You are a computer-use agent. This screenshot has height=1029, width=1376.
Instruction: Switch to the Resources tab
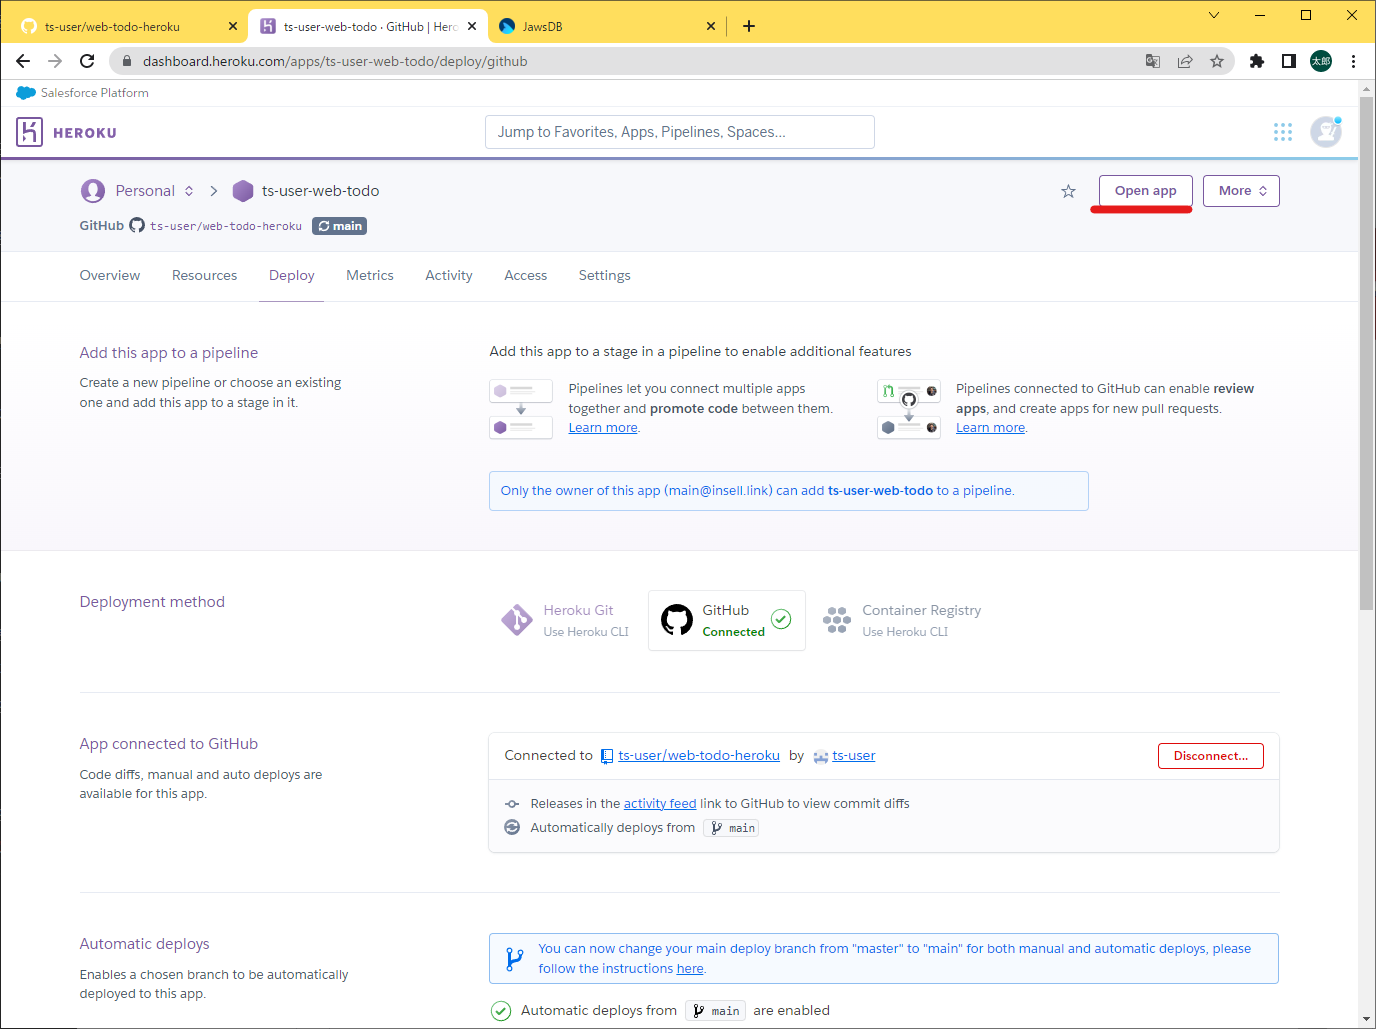[205, 275]
